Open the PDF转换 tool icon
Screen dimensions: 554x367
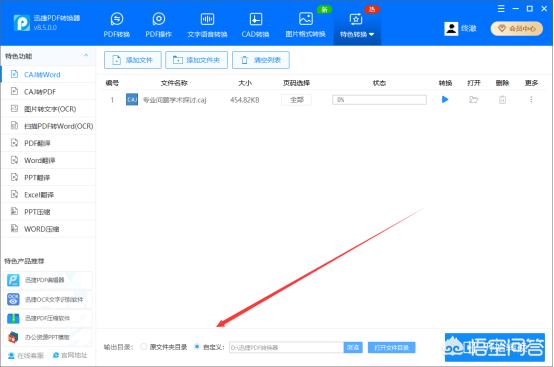click(117, 19)
